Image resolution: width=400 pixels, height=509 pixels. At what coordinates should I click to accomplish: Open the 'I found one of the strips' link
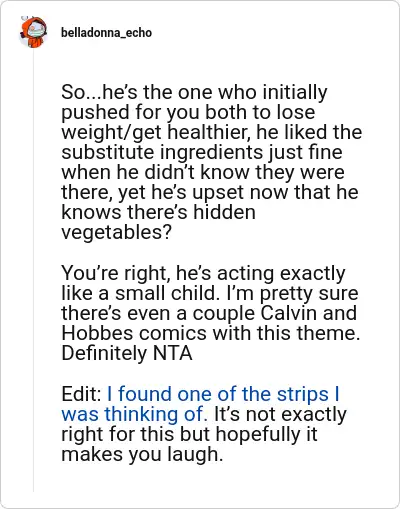click(x=223, y=394)
